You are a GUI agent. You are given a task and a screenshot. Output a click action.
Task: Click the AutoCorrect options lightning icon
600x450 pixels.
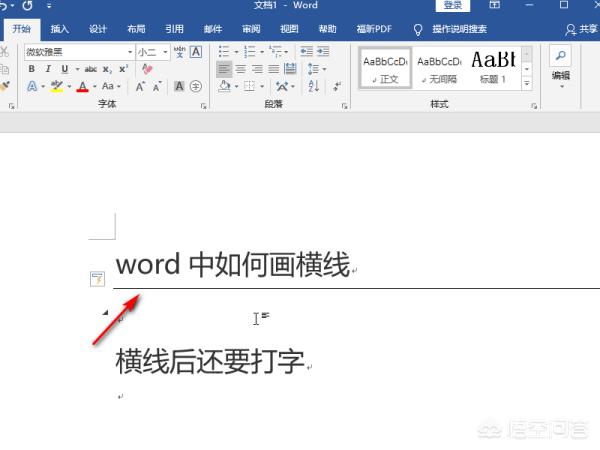97,279
